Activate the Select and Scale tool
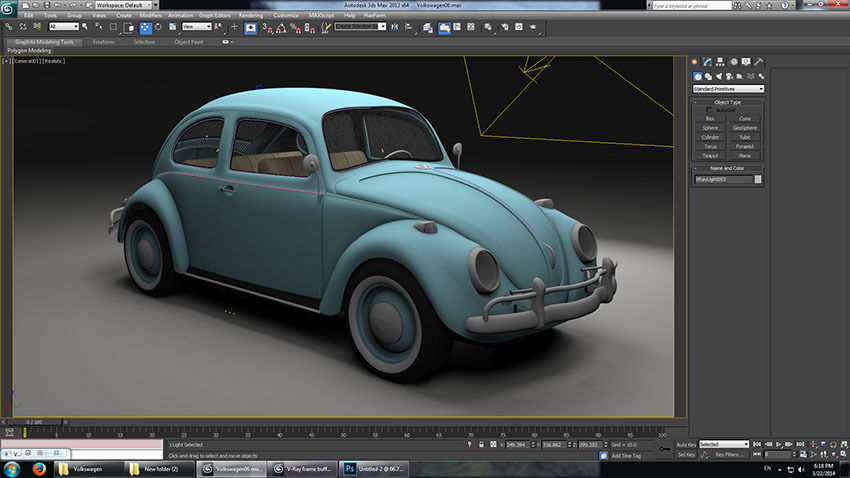The width and height of the screenshot is (850, 478). coord(172,27)
